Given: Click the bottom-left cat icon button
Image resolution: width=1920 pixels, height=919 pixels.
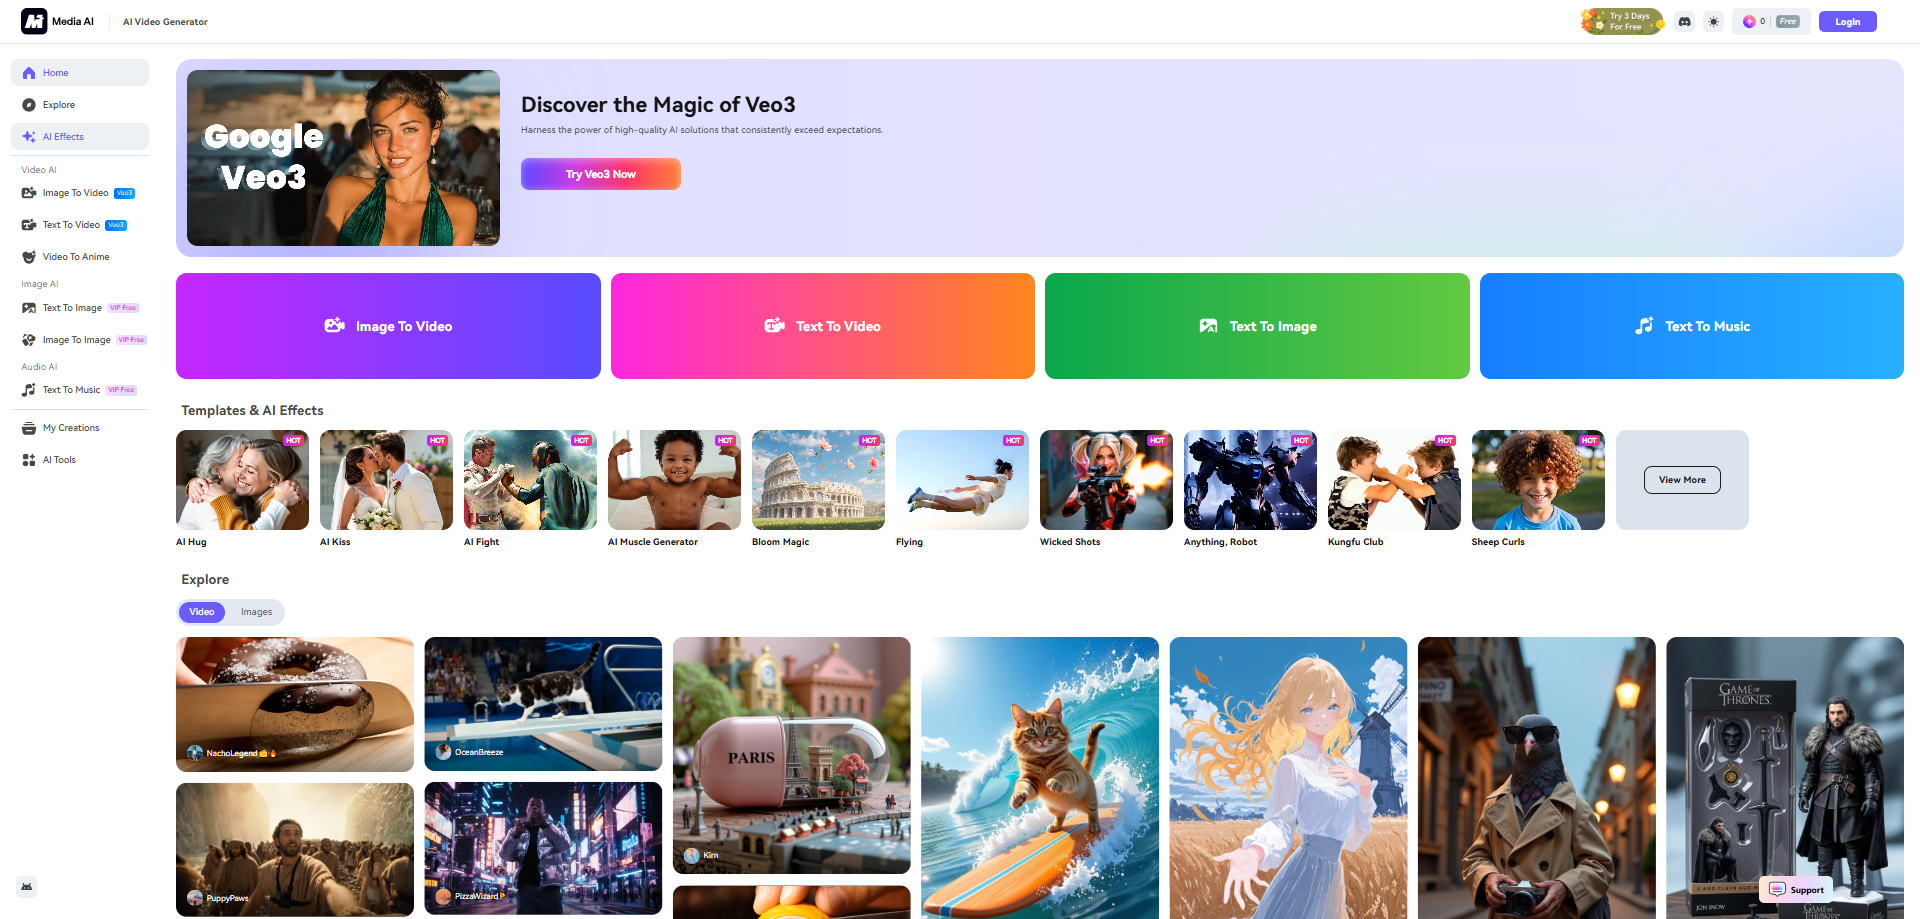Looking at the screenshot, I should (27, 887).
